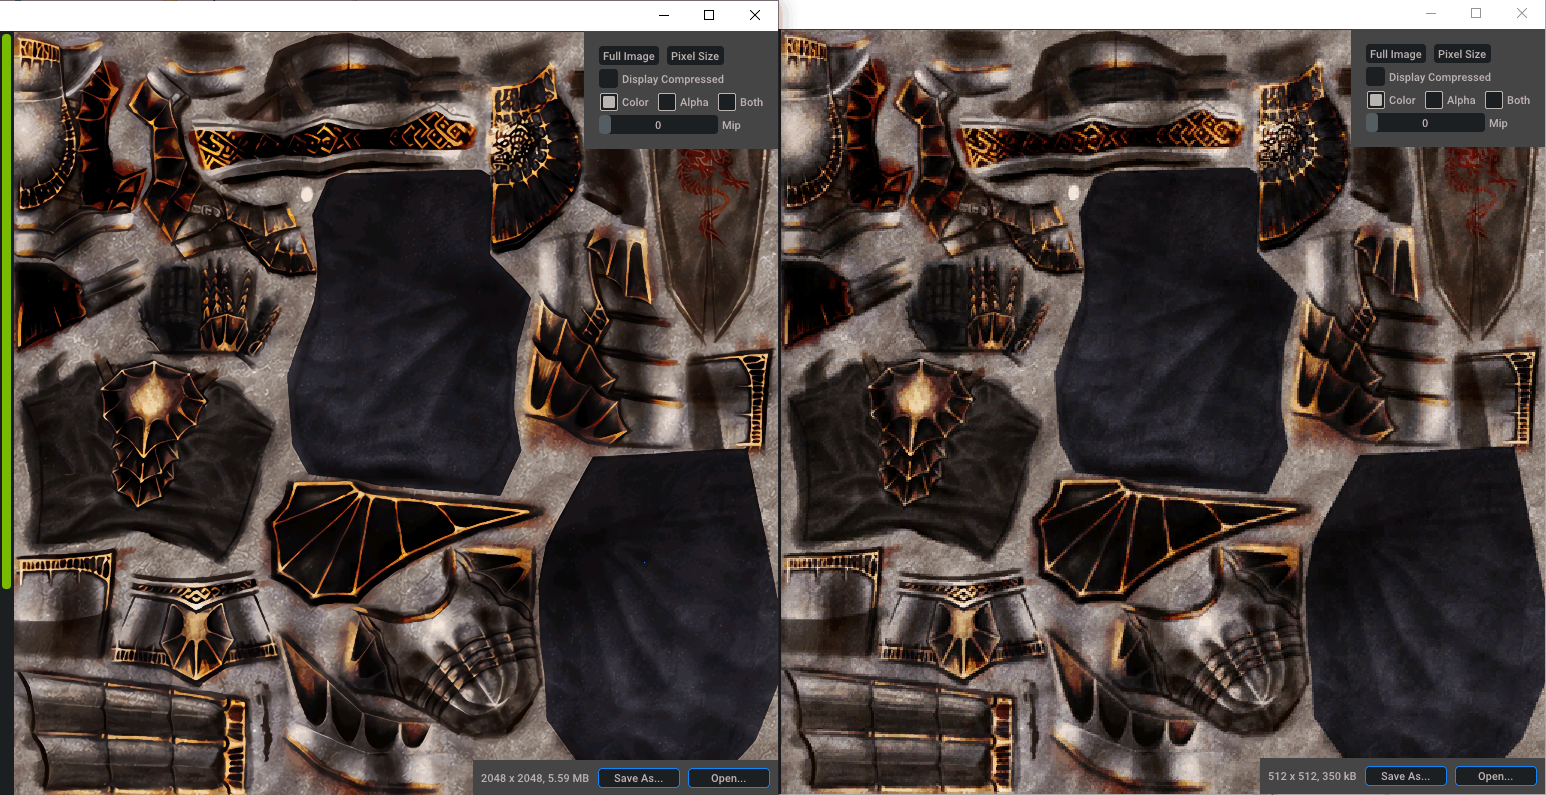Image resolution: width=1546 pixels, height=795 pixels.
Task: Click Full Image button in right window
Action: point(1396,54)
